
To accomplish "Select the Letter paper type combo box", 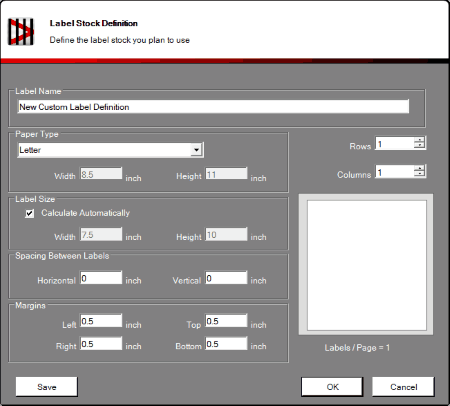I will tap(110, 150).
